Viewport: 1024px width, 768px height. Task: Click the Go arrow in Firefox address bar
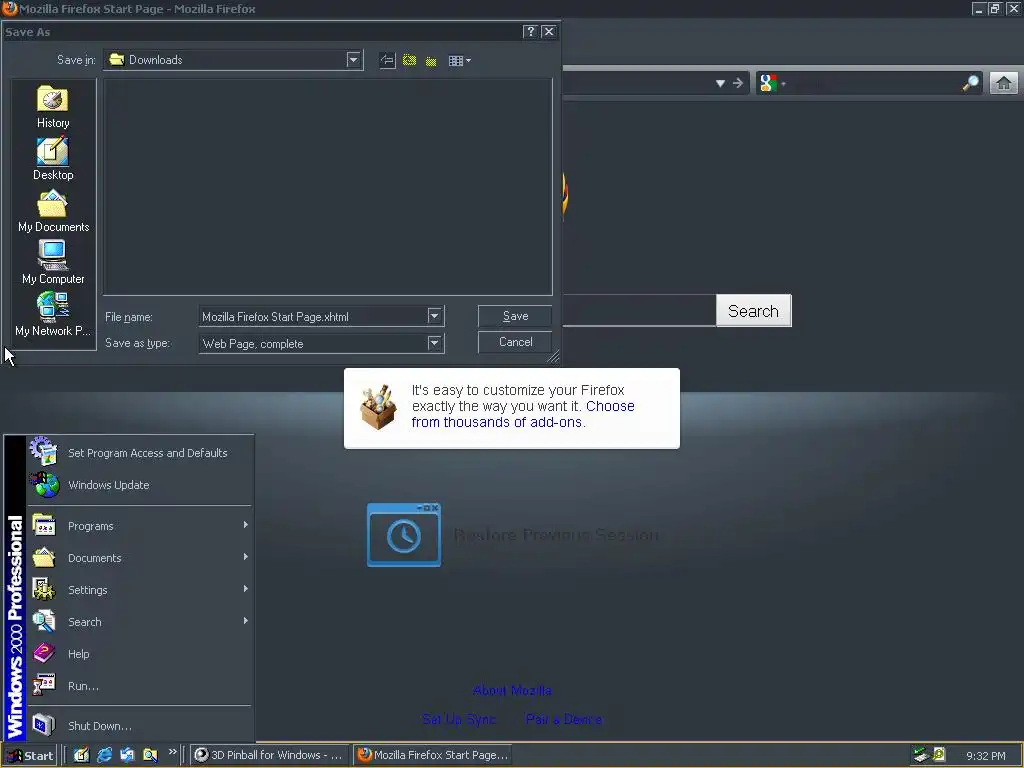(738, 83)
